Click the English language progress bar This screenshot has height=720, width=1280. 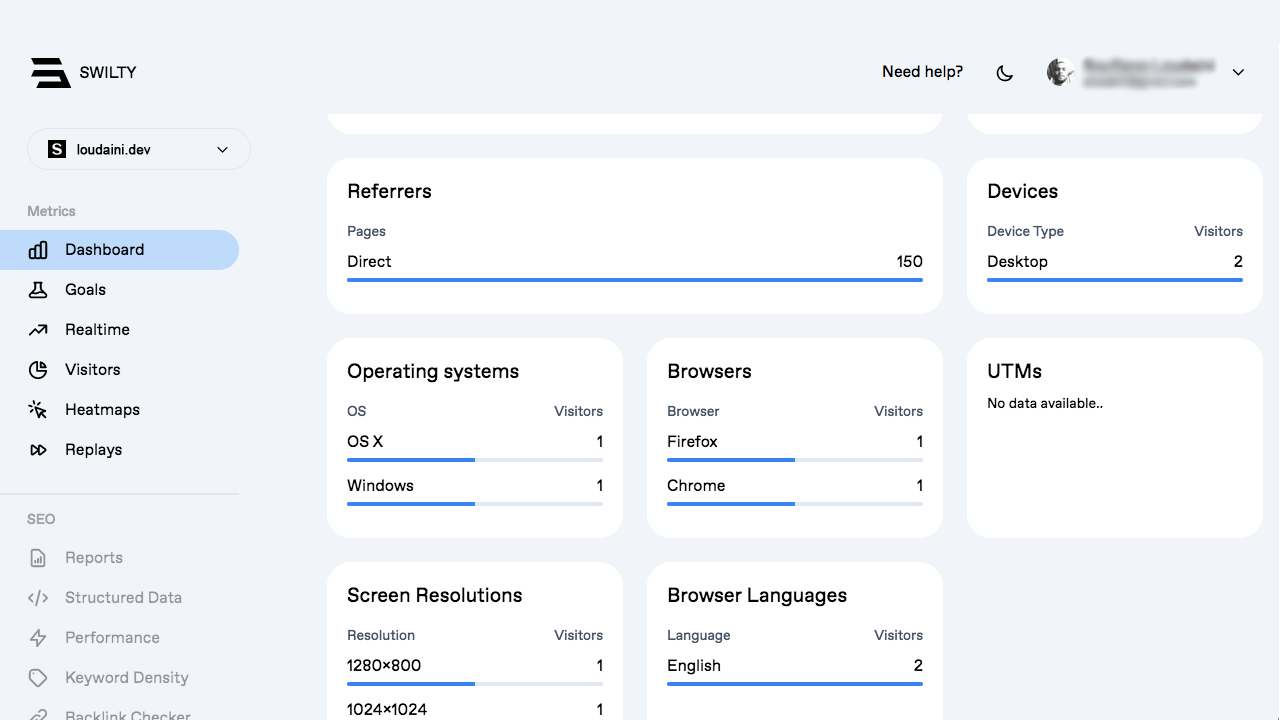click(x=795, y=684)
